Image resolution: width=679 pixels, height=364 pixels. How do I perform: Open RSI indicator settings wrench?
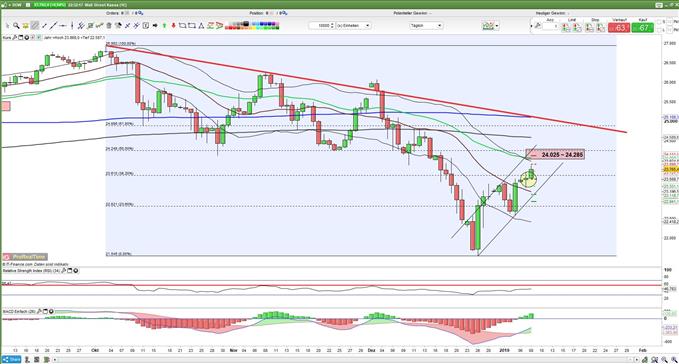click(x=64, y=271)
